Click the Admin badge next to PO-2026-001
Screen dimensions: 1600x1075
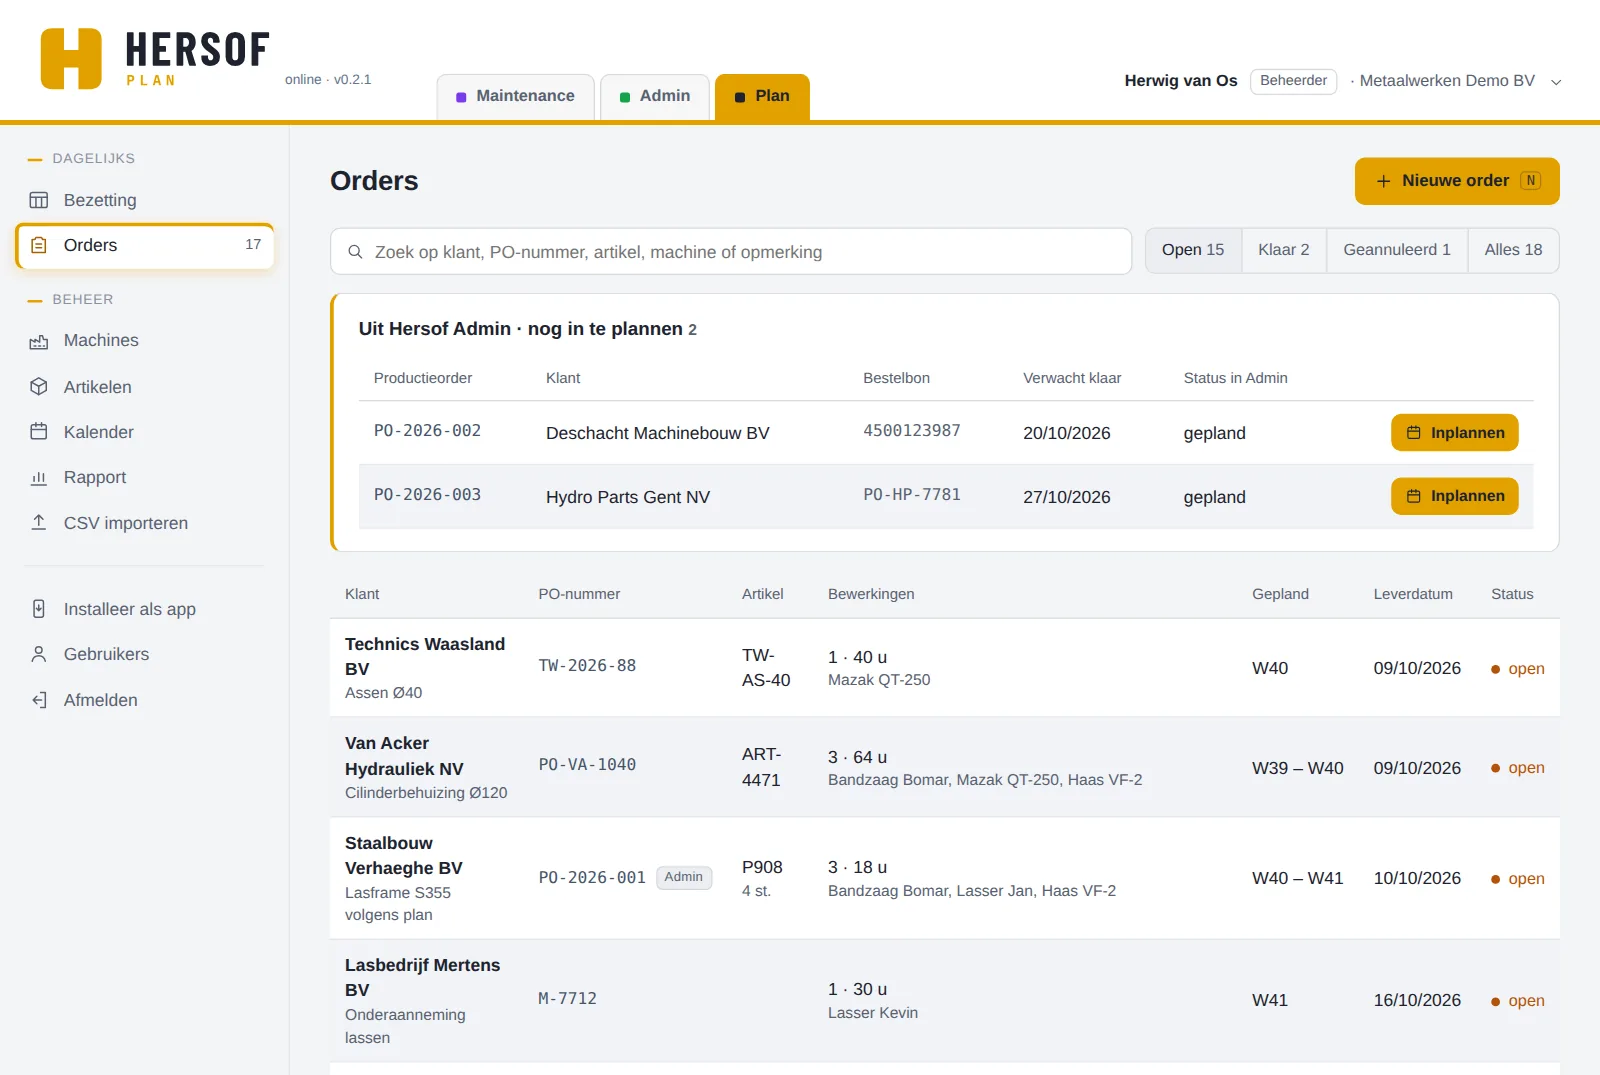click(684, 877)
